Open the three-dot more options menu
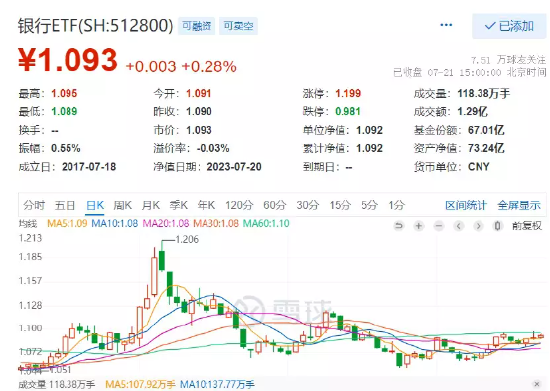550x391 pixels. 446,25
